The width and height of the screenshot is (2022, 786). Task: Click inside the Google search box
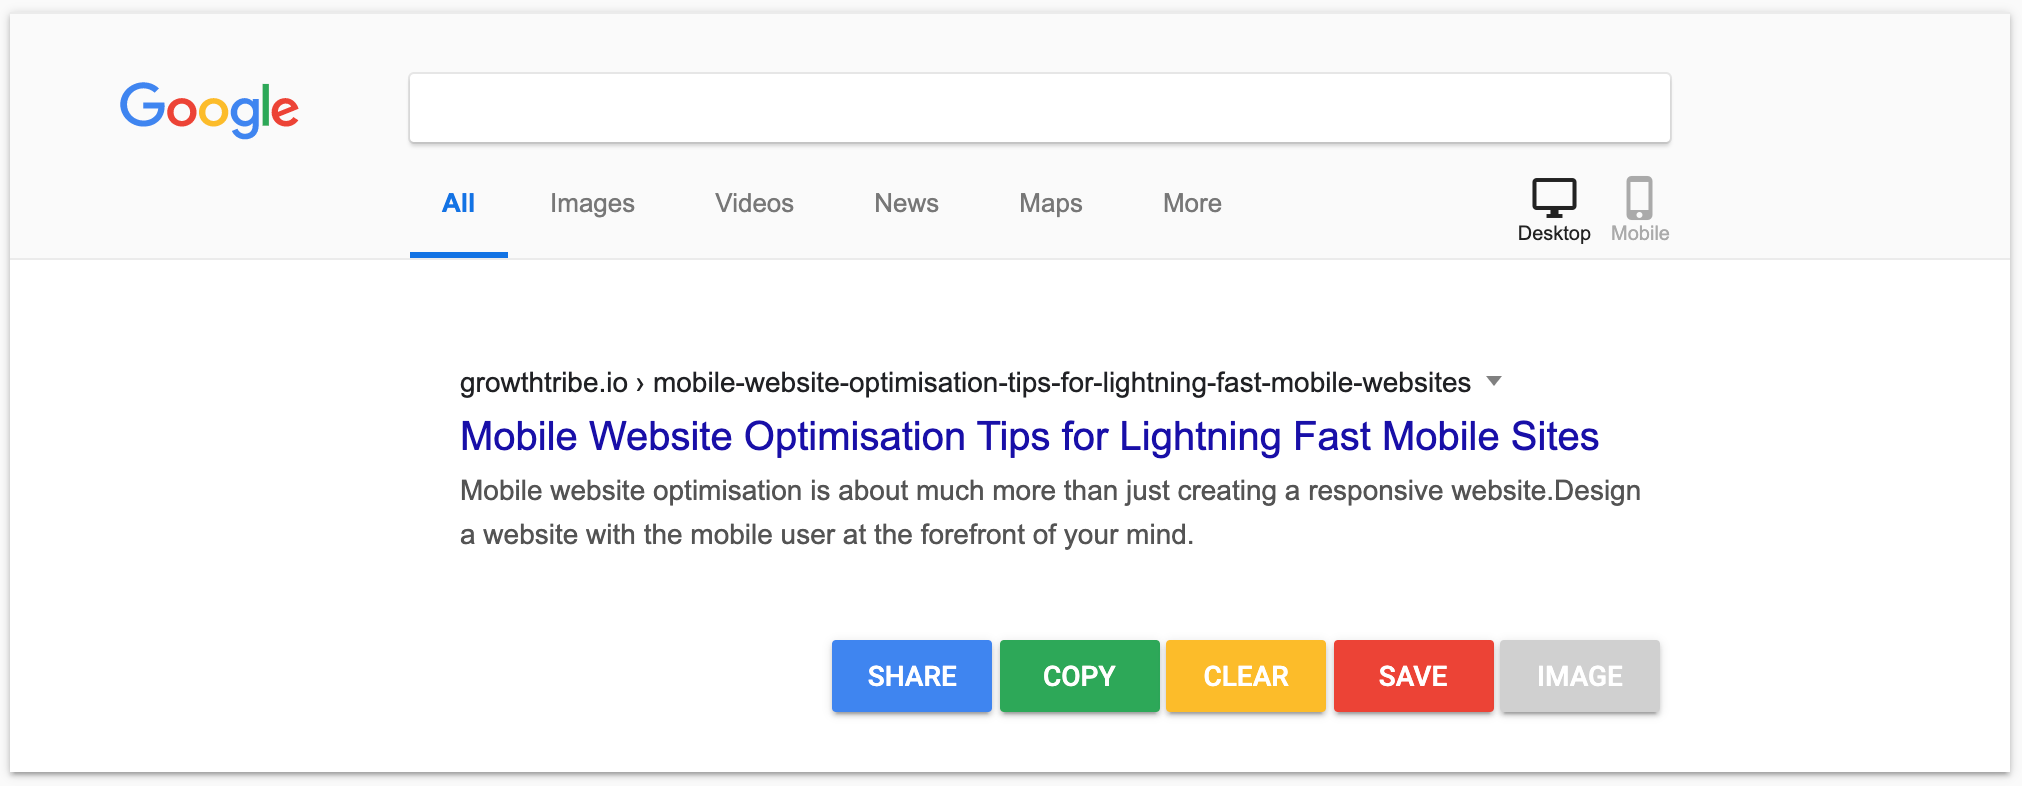coord(1040,108)
